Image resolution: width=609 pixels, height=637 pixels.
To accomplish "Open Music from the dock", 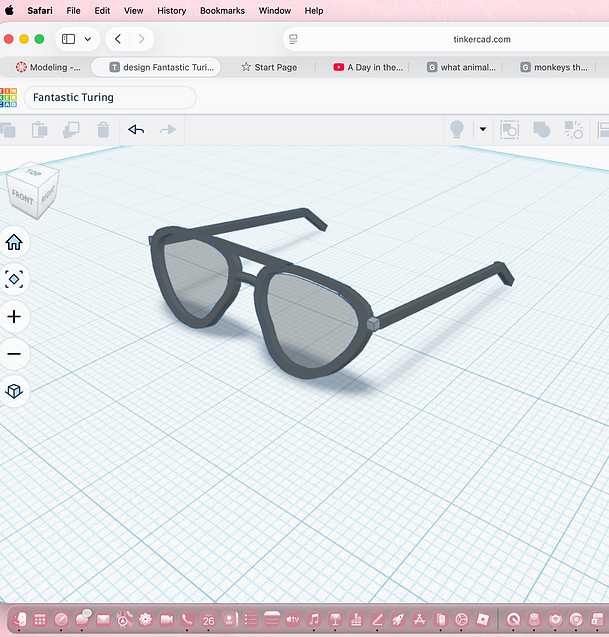I will [314, 619].
